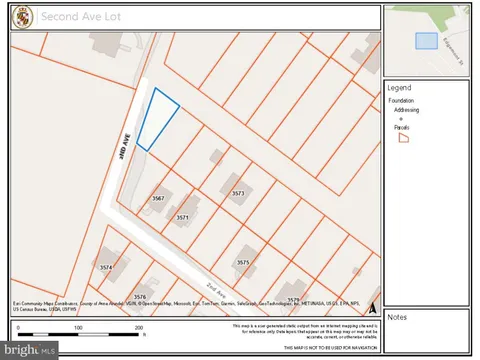Image resolution: width=480 pixels, height=360 pixels.
Task: Click the map disclaimer paragraph
Action: pyautogui.click(x=305, y=331)
